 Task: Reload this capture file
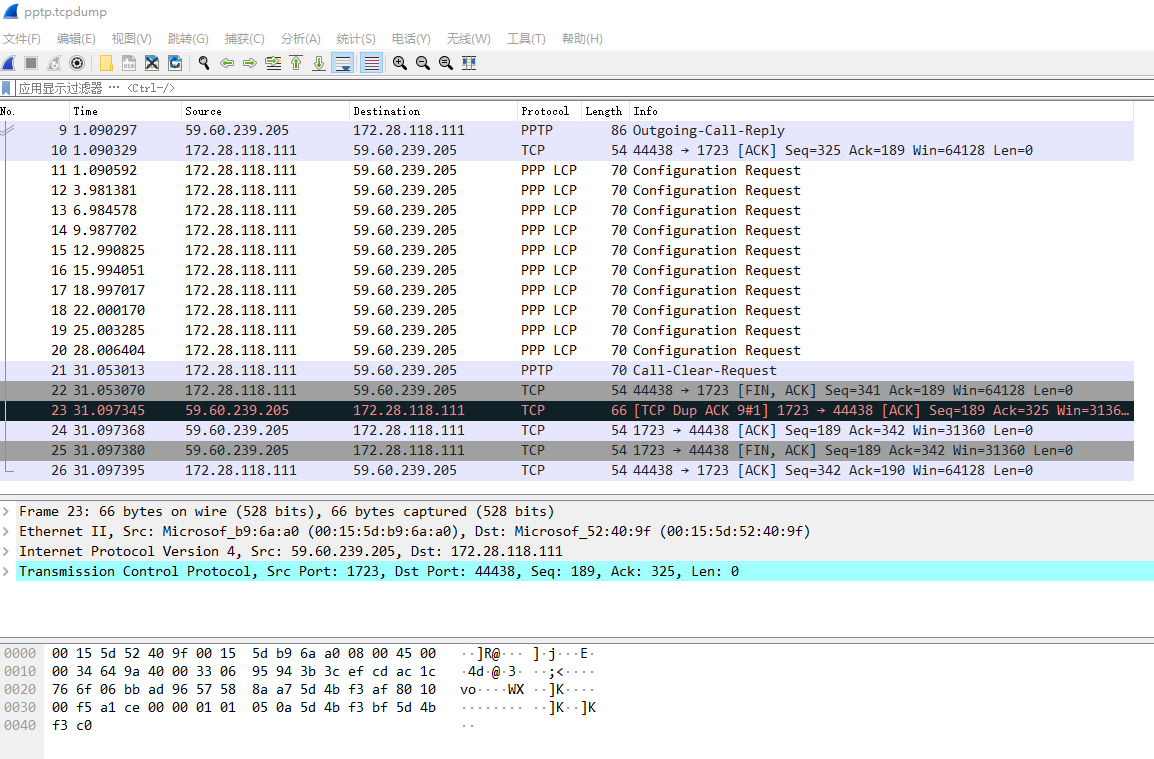coord(175,62)
